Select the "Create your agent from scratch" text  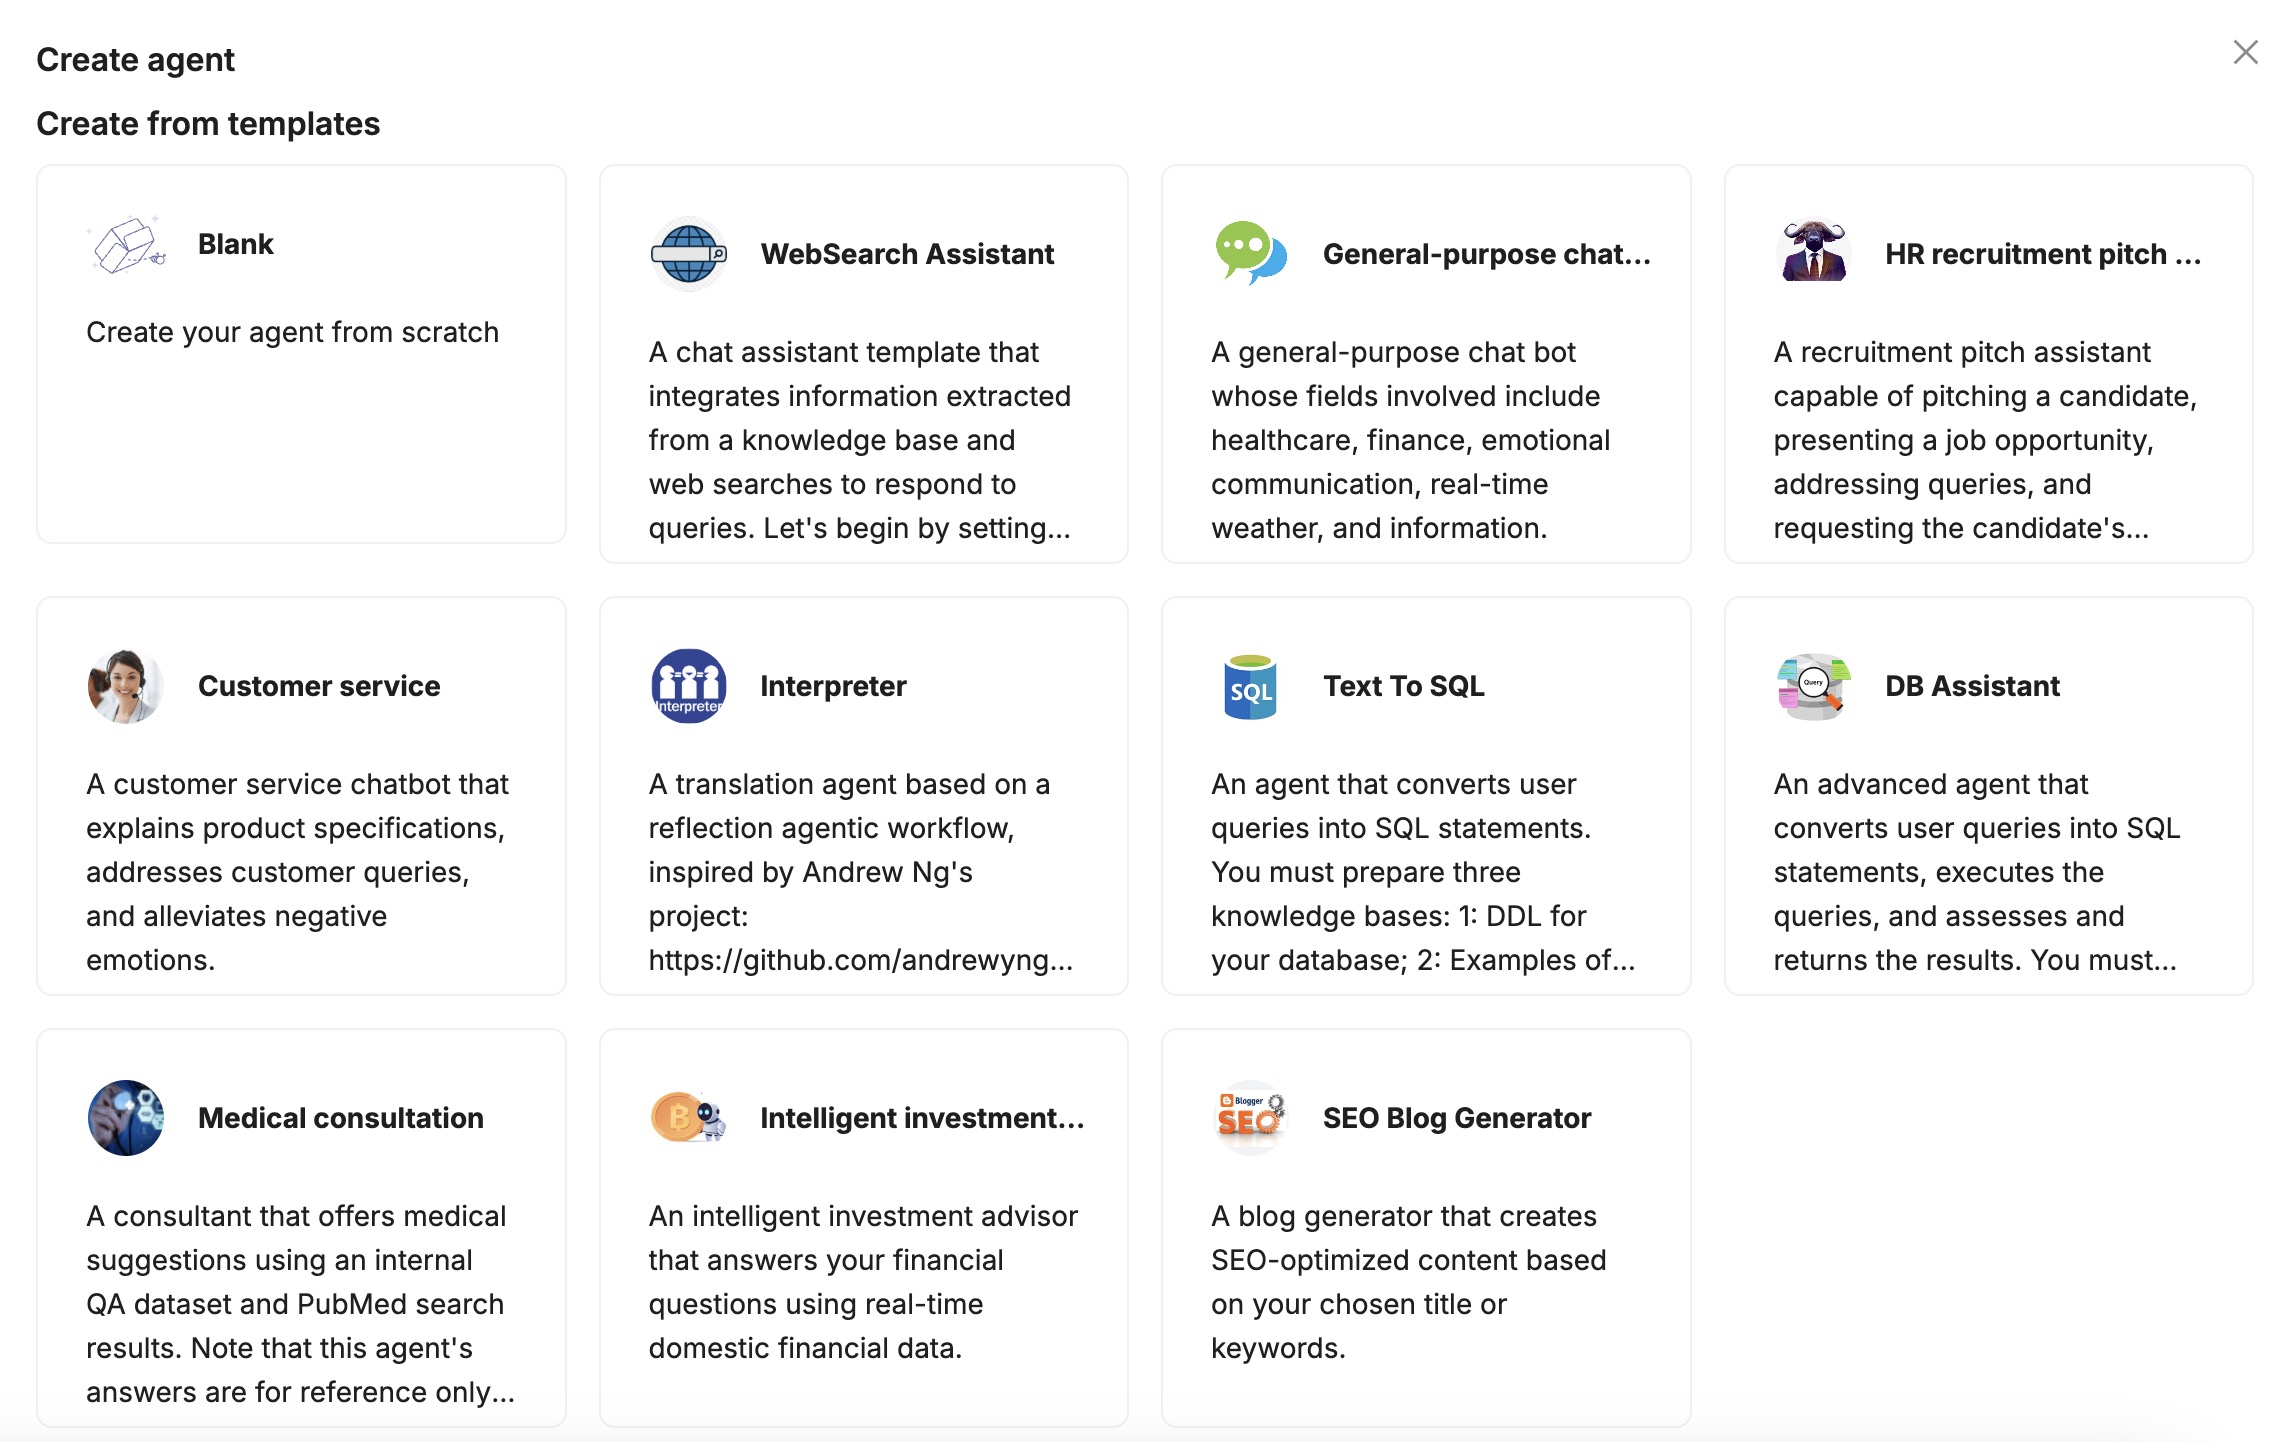tap(292, 332)
